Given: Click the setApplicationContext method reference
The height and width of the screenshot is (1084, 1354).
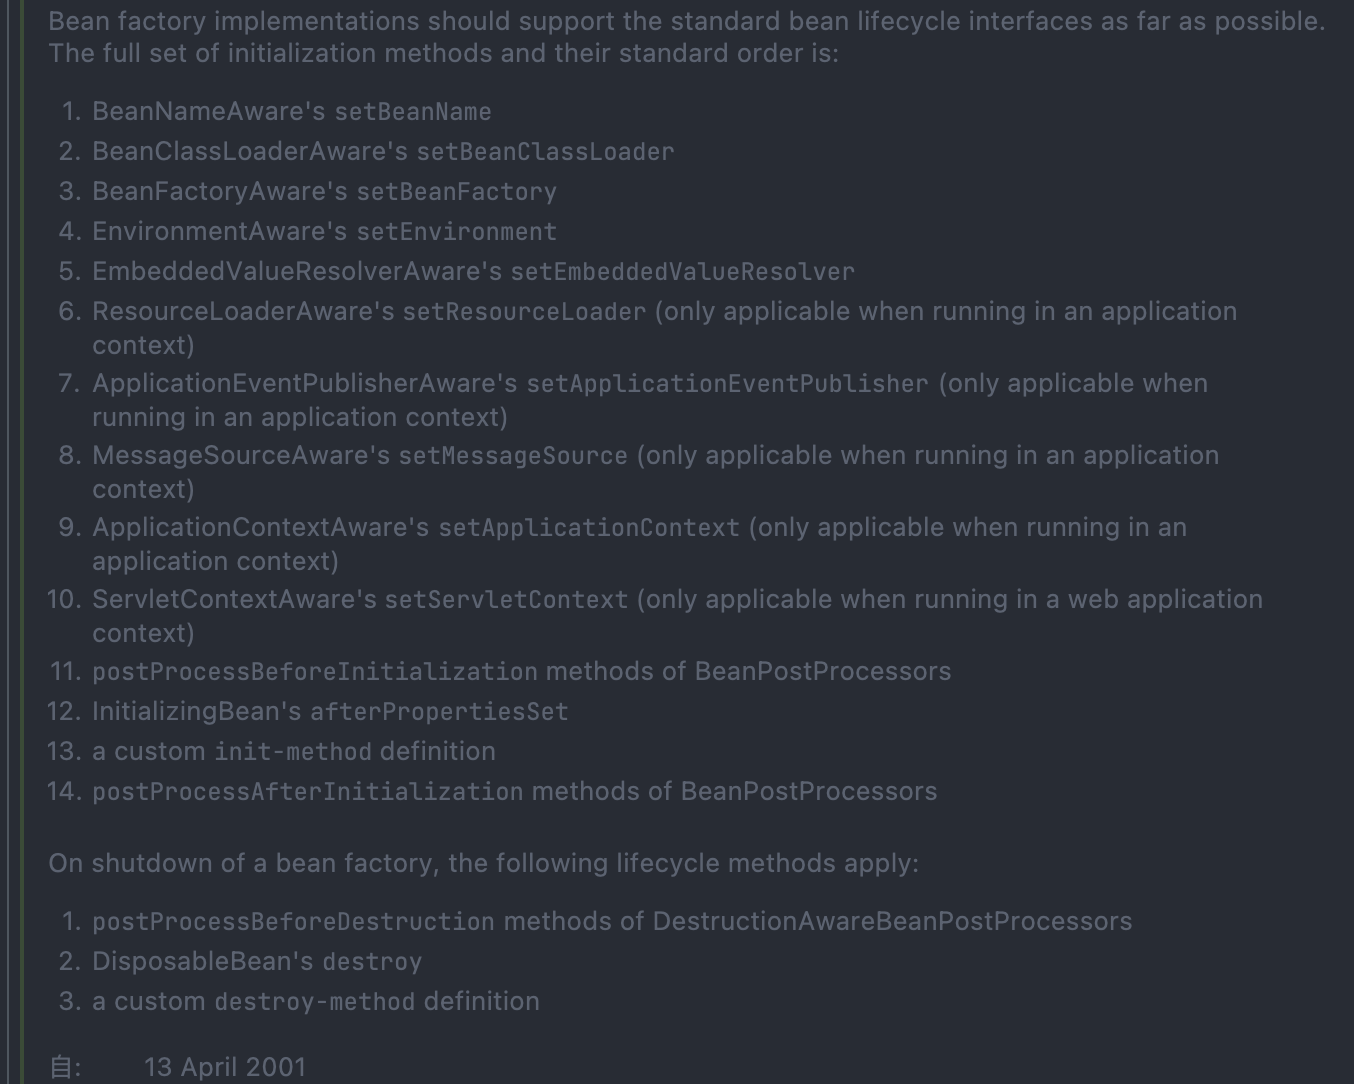Looking at the screenshot, I should click(589, 528).
